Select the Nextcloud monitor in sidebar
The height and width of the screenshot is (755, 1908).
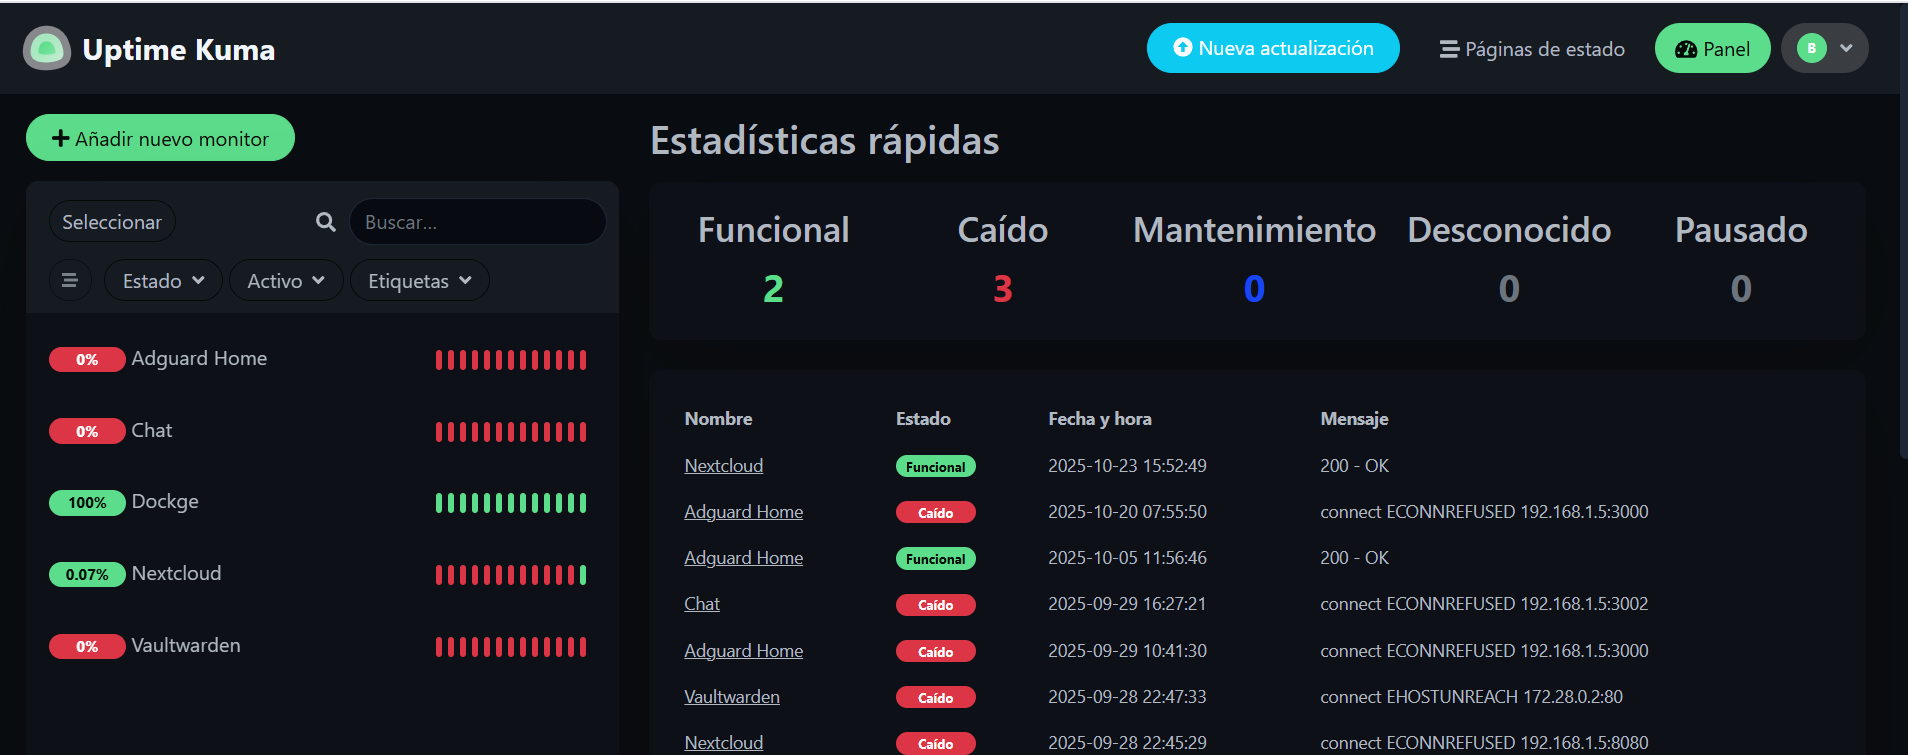[x=320, y=574]
